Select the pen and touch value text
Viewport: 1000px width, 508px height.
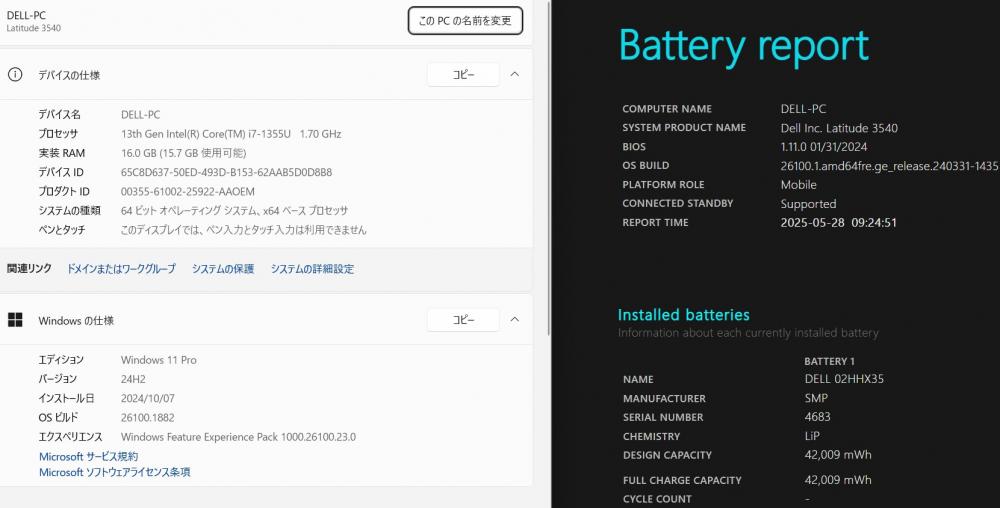point(244,229)
